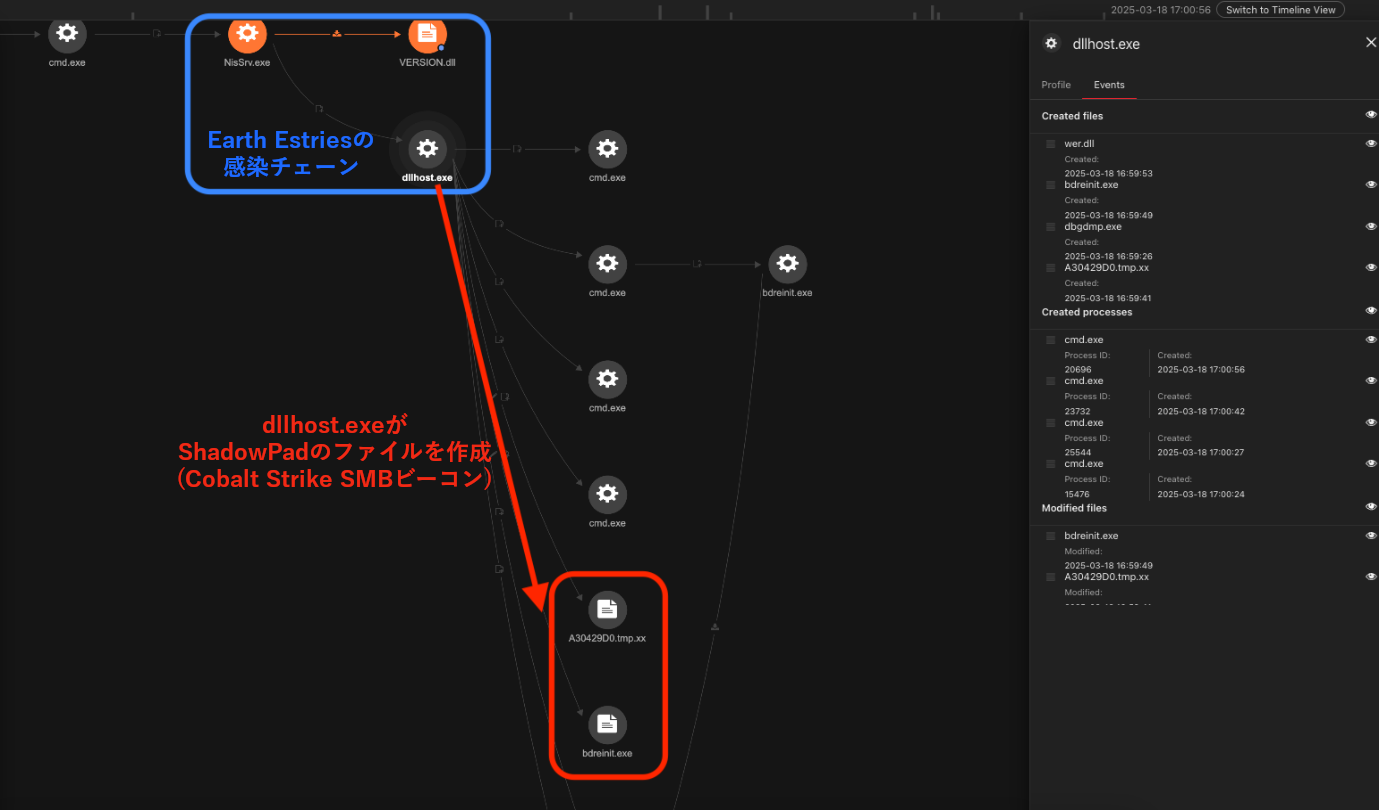Check the box for cmd.exe process 20696
The width and height of the screenshot is (1379, 810).
1050,340
